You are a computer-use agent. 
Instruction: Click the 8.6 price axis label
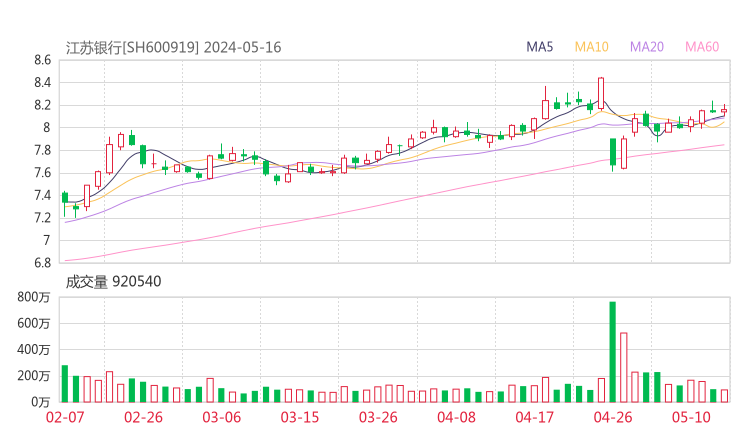tap(42, 60)
